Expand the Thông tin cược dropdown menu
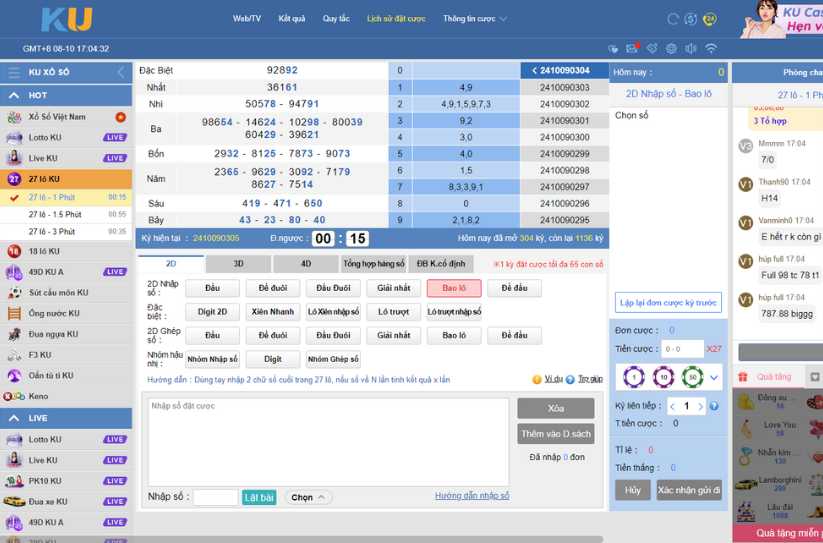Viewport: 823px width, 543px height. 474,19
